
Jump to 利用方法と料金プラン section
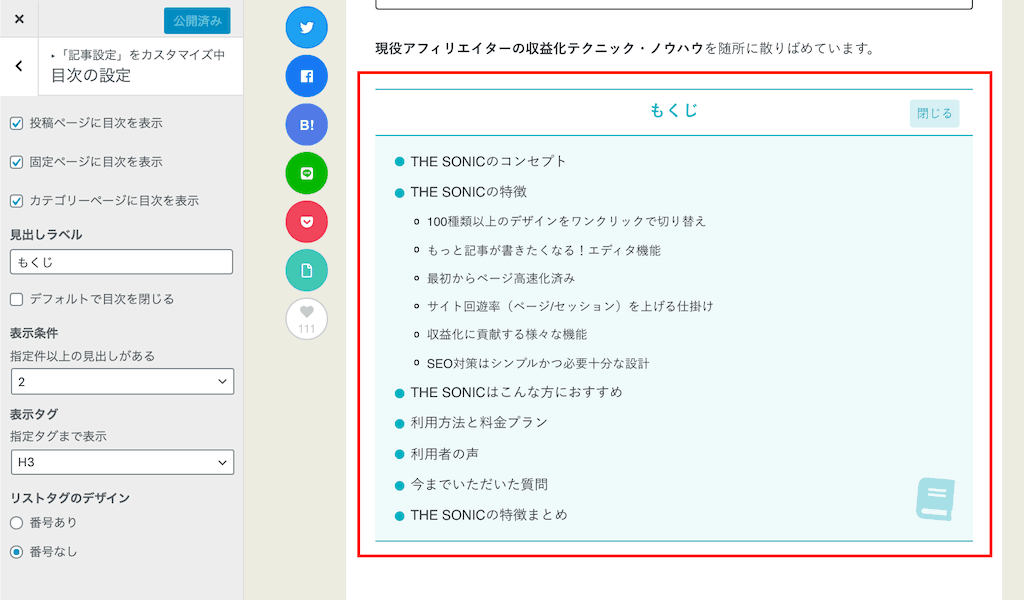pos(479,423)
